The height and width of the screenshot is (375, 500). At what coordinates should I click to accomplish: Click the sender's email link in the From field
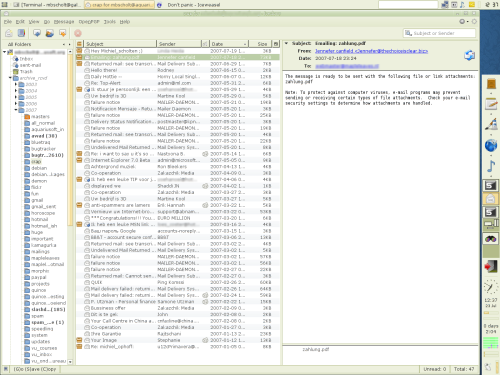pyautogui.click(x=371, y=51)
